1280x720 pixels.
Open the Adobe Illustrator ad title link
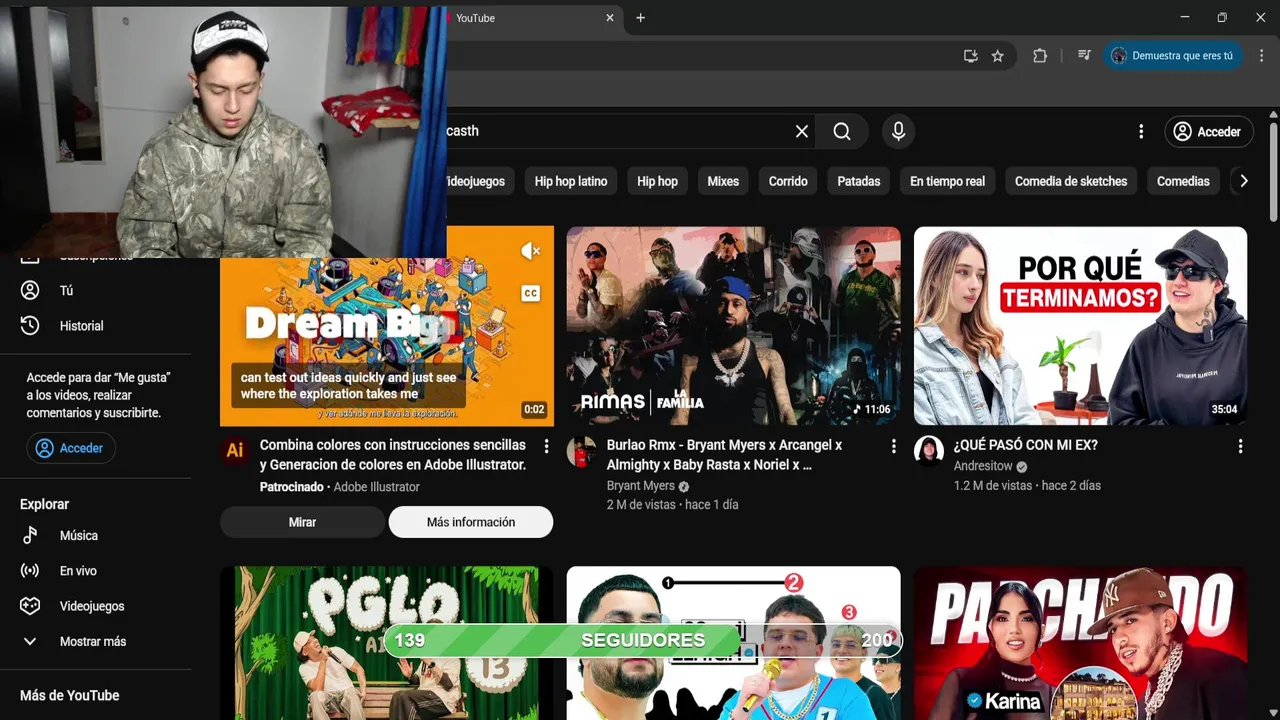(x=393, y=455)
